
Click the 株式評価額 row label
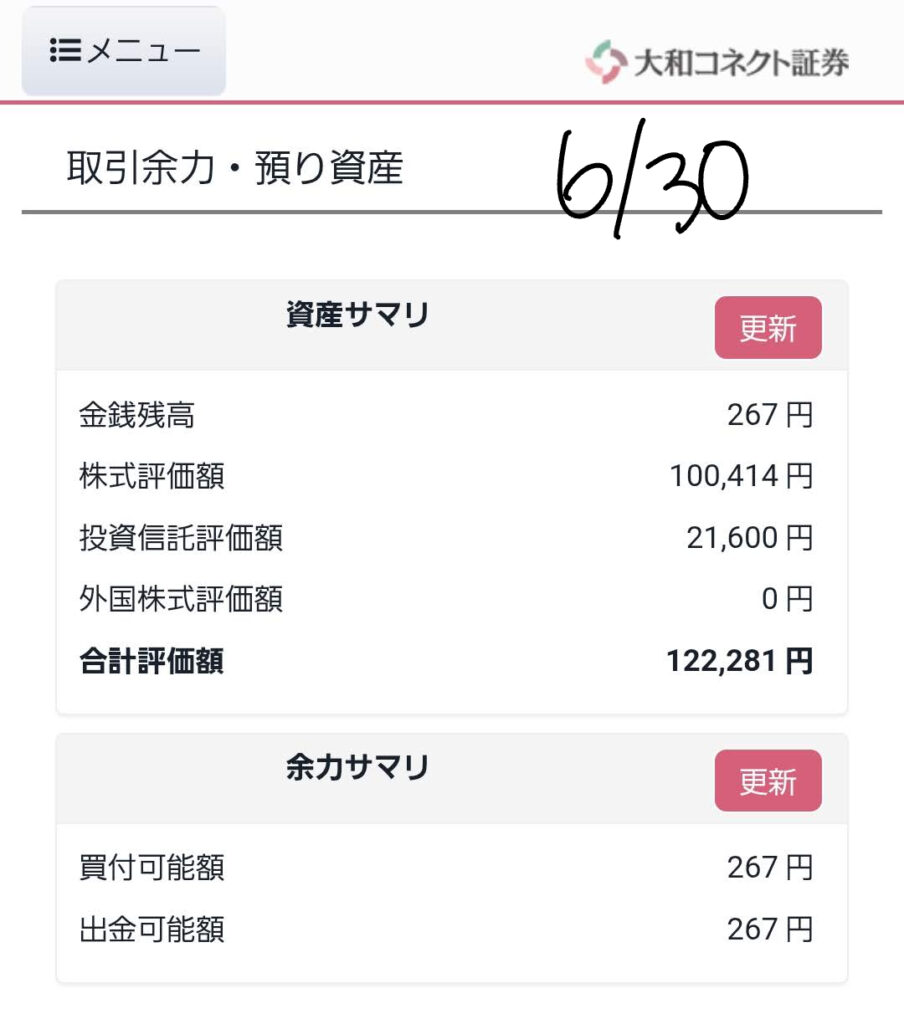tap(152, 476)
